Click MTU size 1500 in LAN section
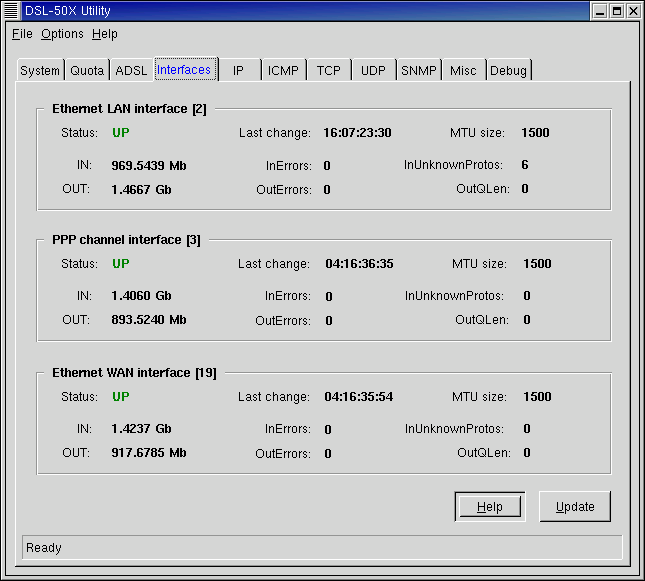645x581 pixels. 535,133
